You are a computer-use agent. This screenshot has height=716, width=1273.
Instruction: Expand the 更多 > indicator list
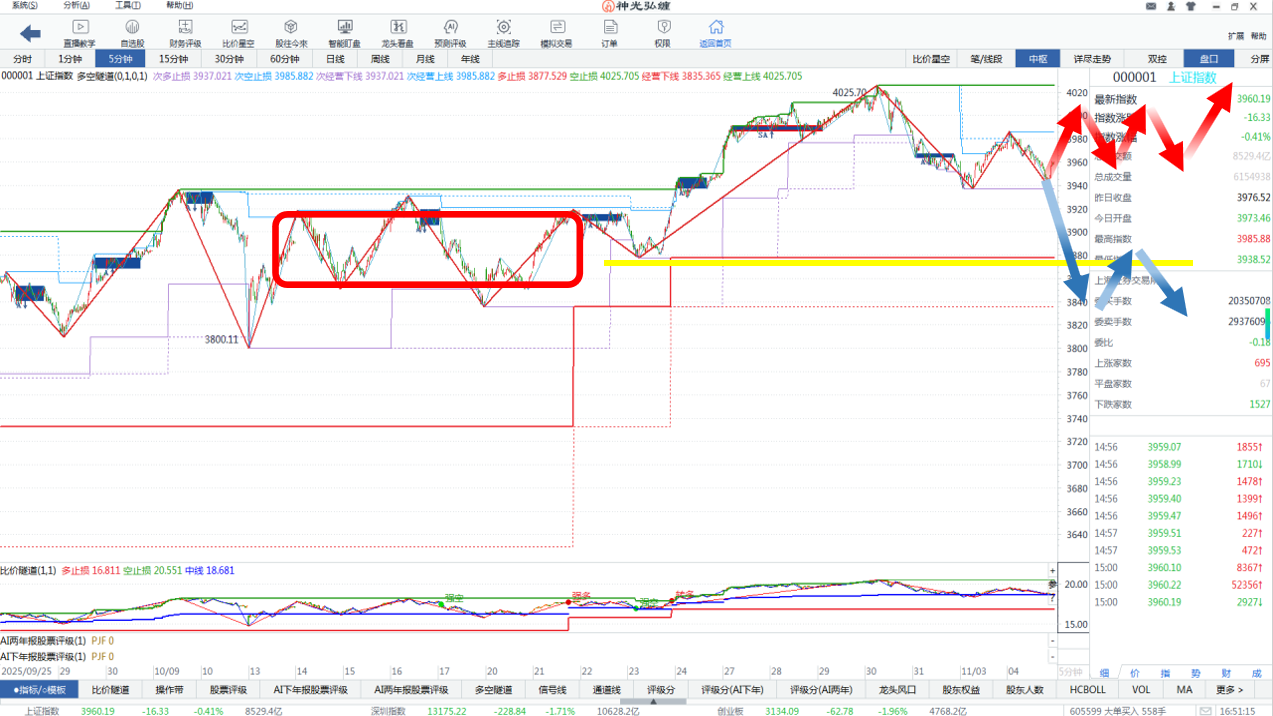click(x=1230, y=690)
